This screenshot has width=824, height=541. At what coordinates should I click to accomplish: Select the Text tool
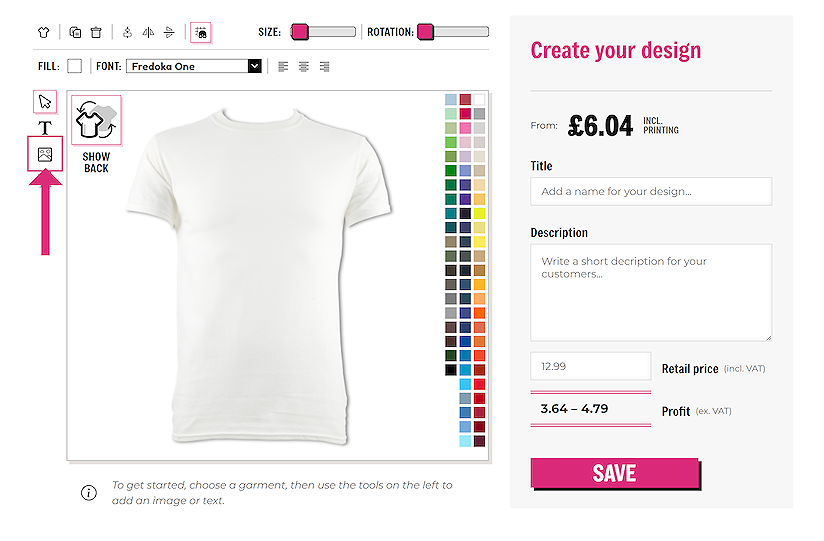(x=45, y=128)
